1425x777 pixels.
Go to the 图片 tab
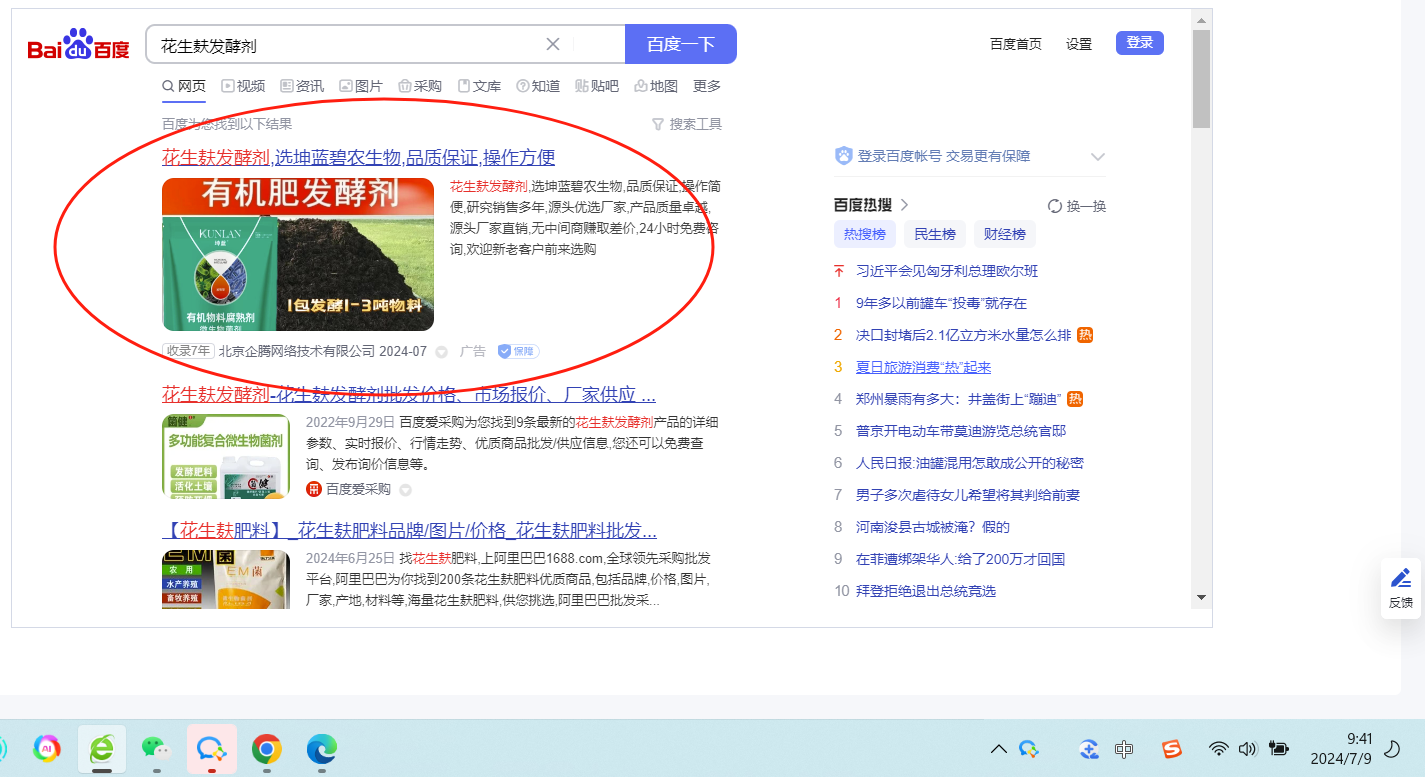click(x=361, y=86)
